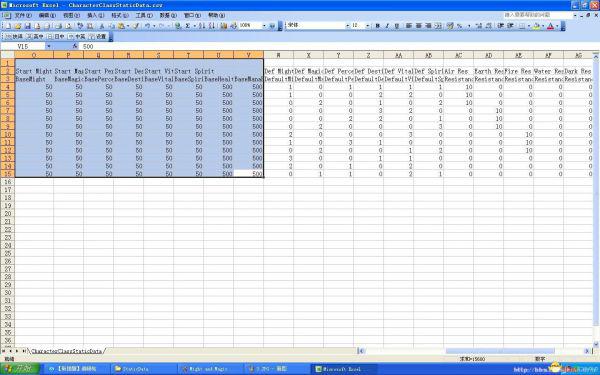Click the Save icon in the toolbar
The width and height of the screenshot is (600, 375).
28,26
